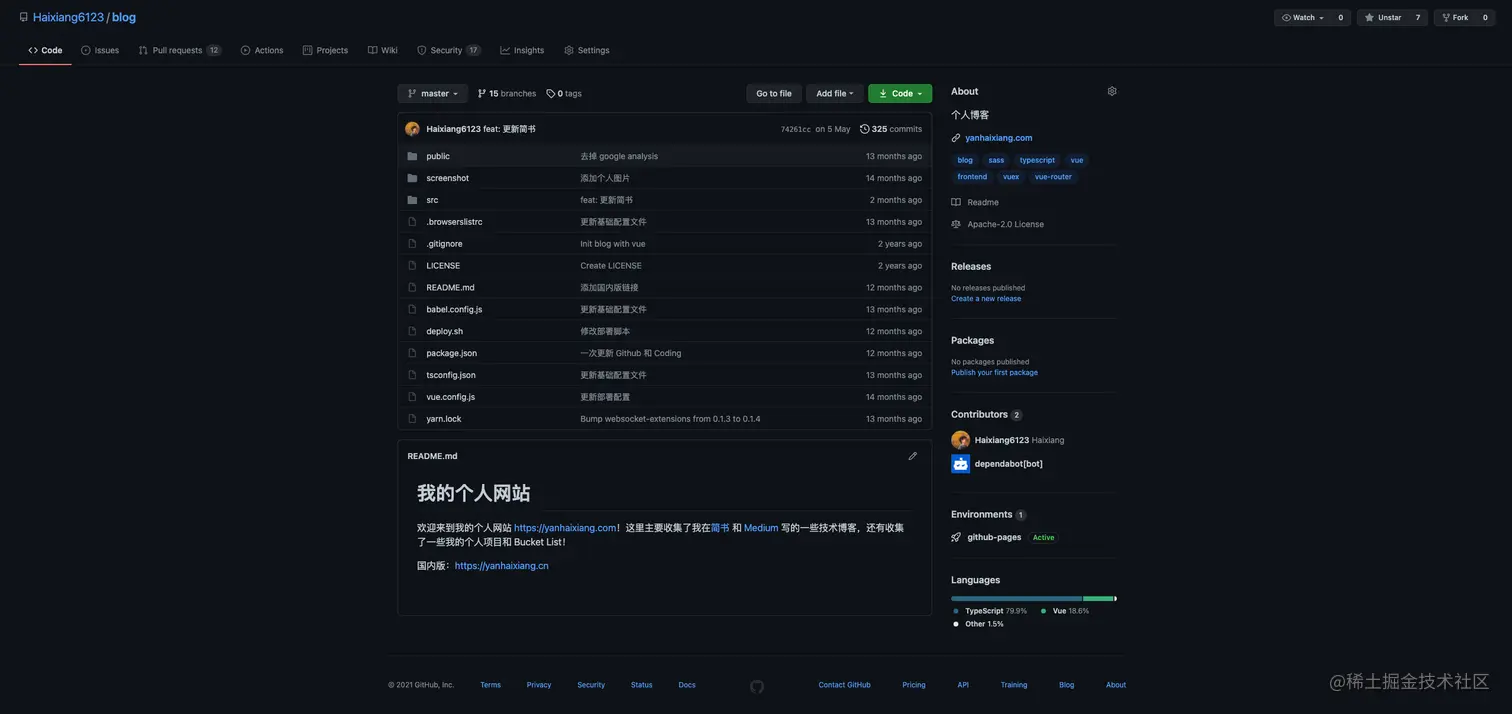Click the screenshot folder icon
The image size is (1512, 714).
coord(412,178)
